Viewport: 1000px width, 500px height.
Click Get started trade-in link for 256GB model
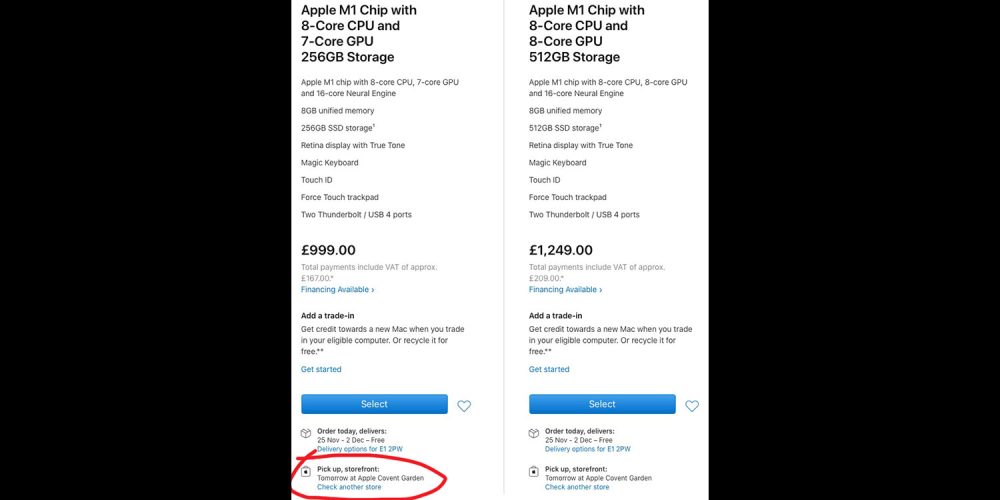click(x=321, y=369)
